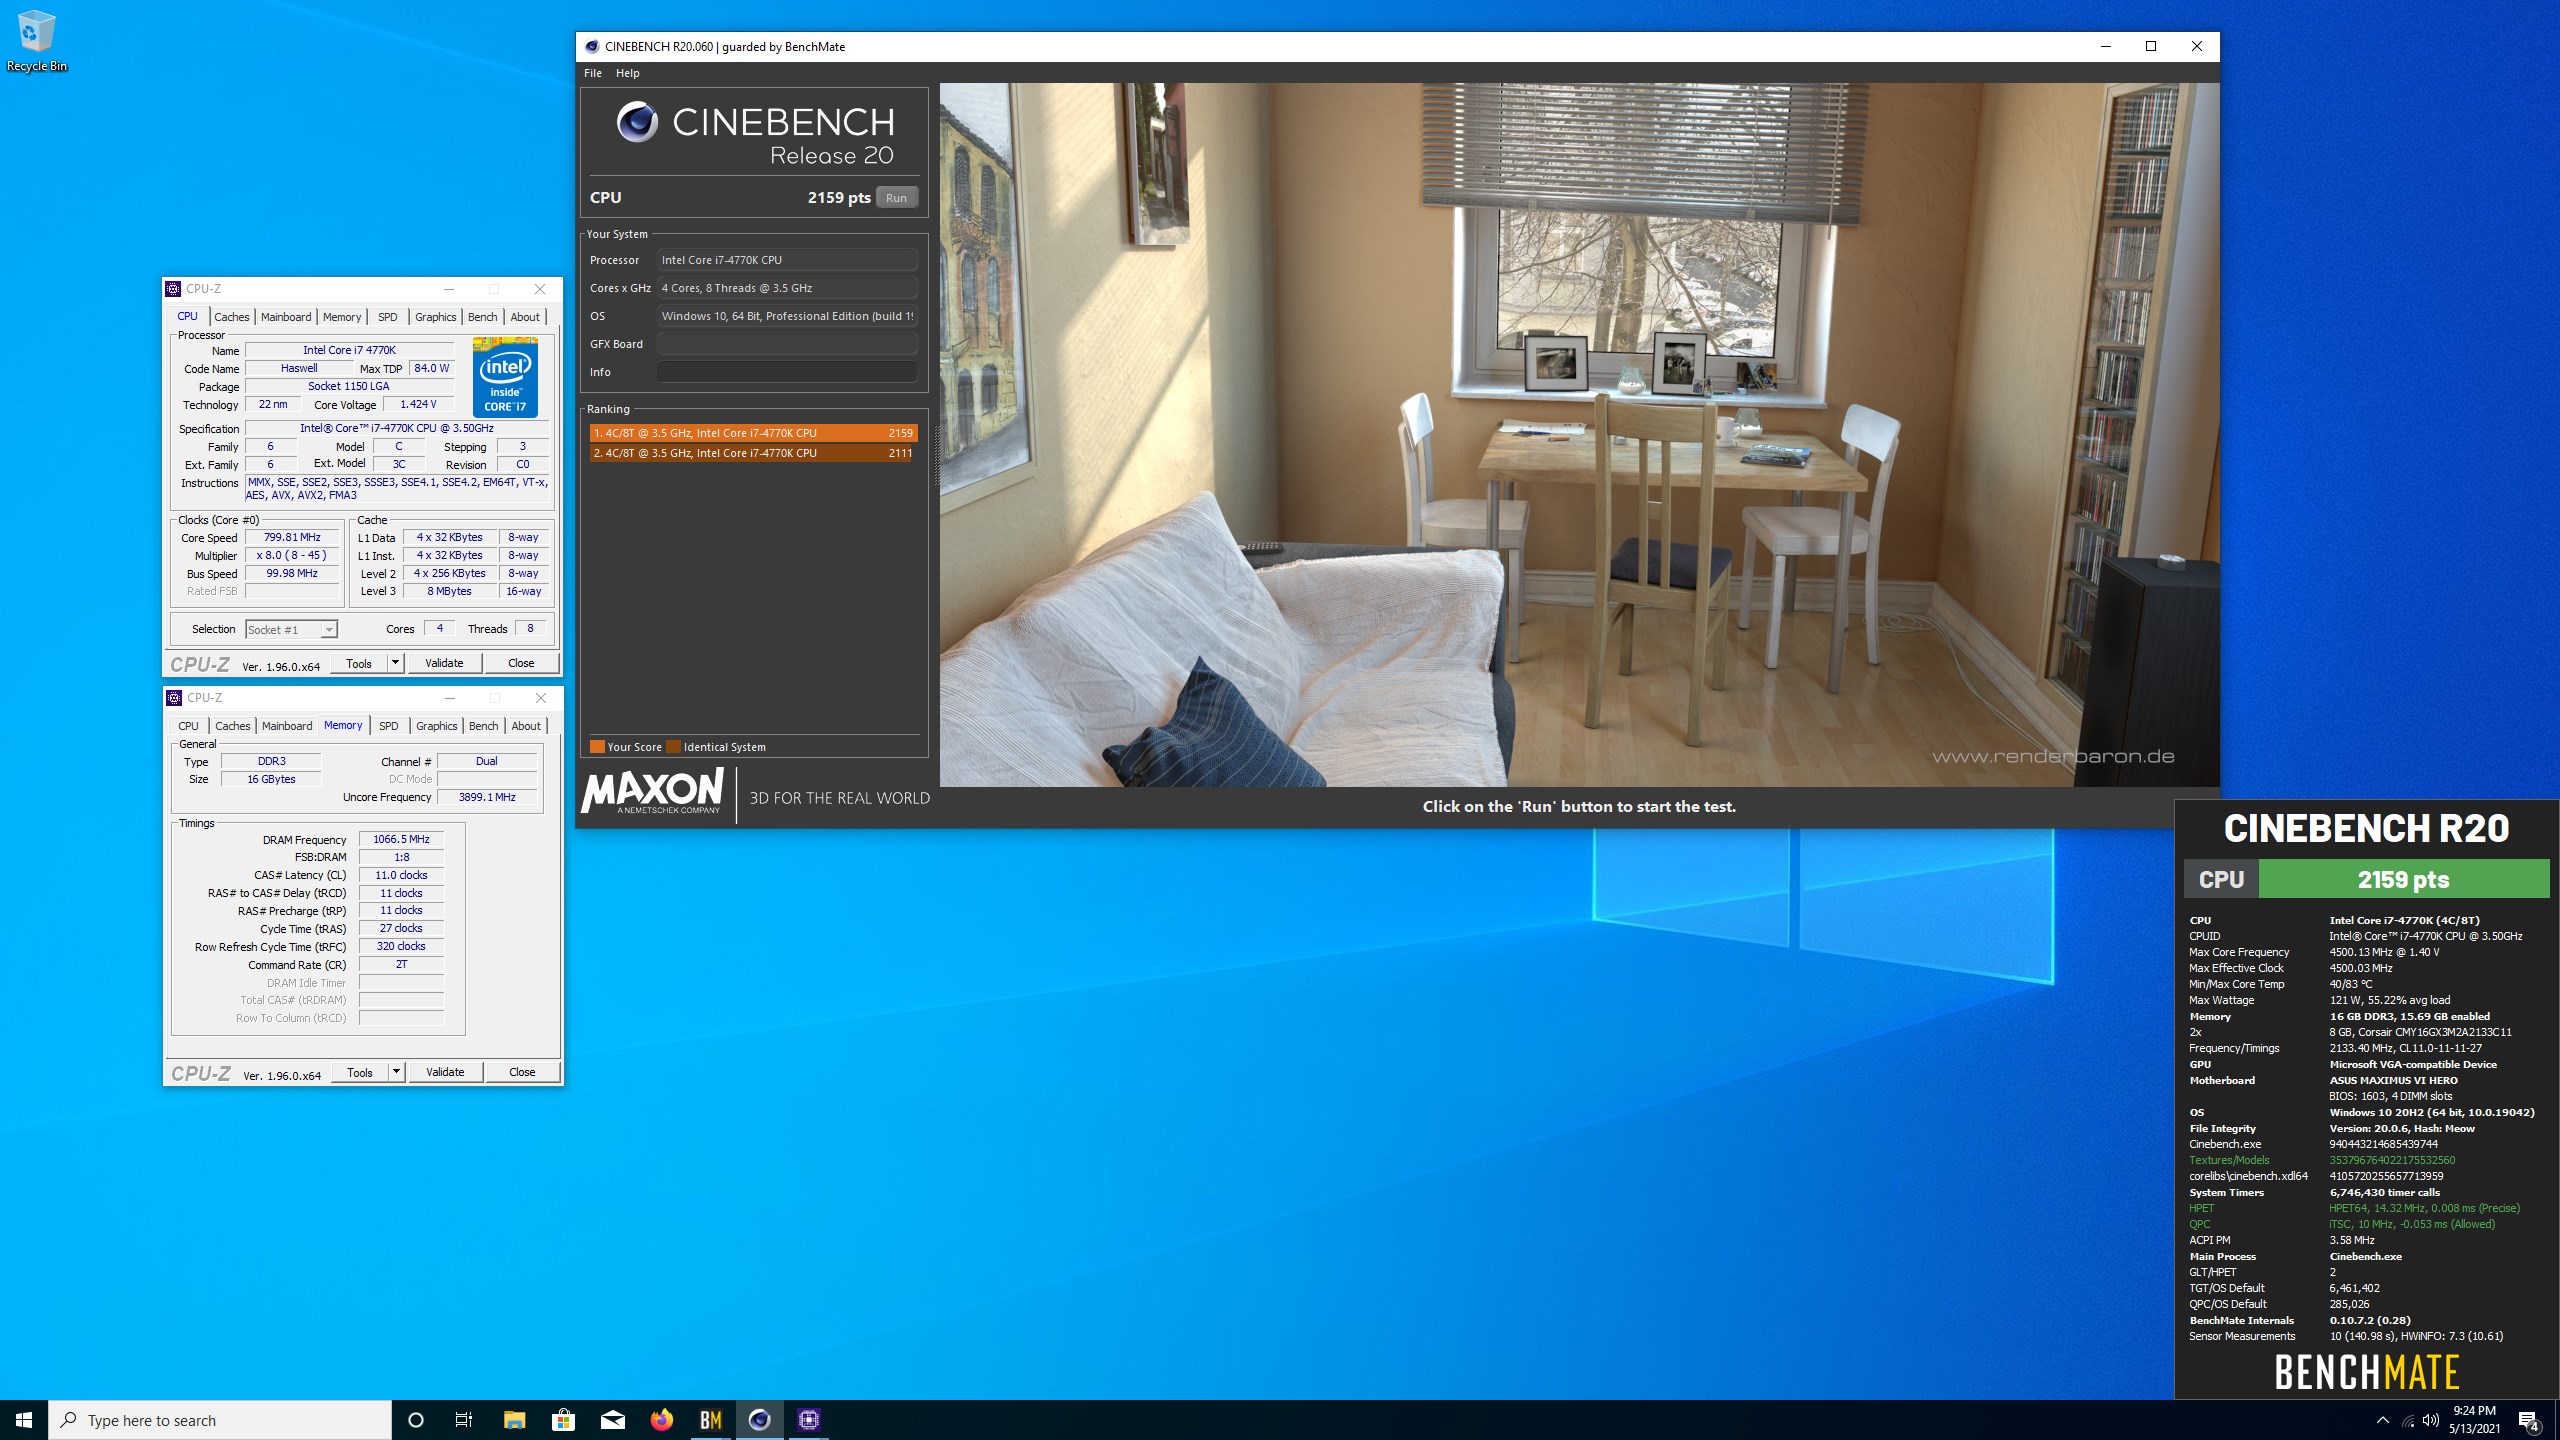Click the GFX Board field in Cinebench
Viewport: 2560px width, 1440px height.
(x=787, y=344)
